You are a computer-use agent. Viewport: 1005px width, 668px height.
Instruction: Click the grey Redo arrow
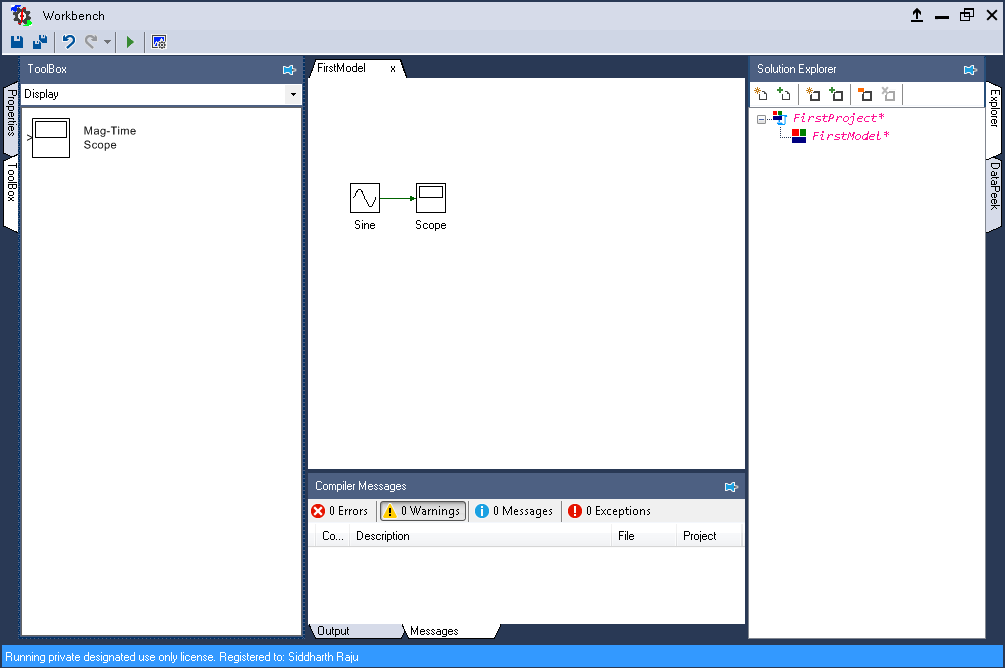pos(91,42)
